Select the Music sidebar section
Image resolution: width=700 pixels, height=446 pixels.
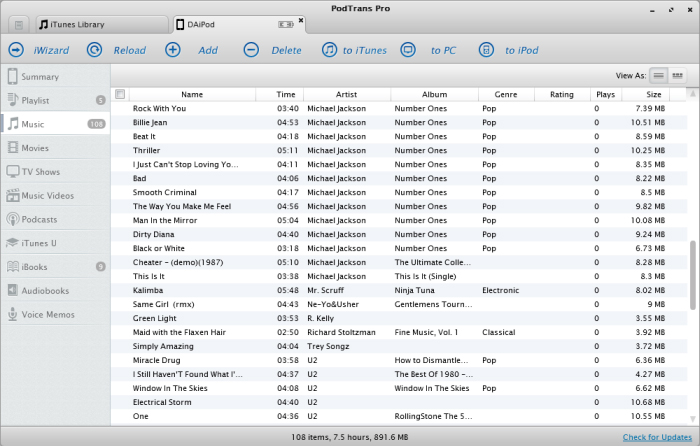click(x=55, y=124)
